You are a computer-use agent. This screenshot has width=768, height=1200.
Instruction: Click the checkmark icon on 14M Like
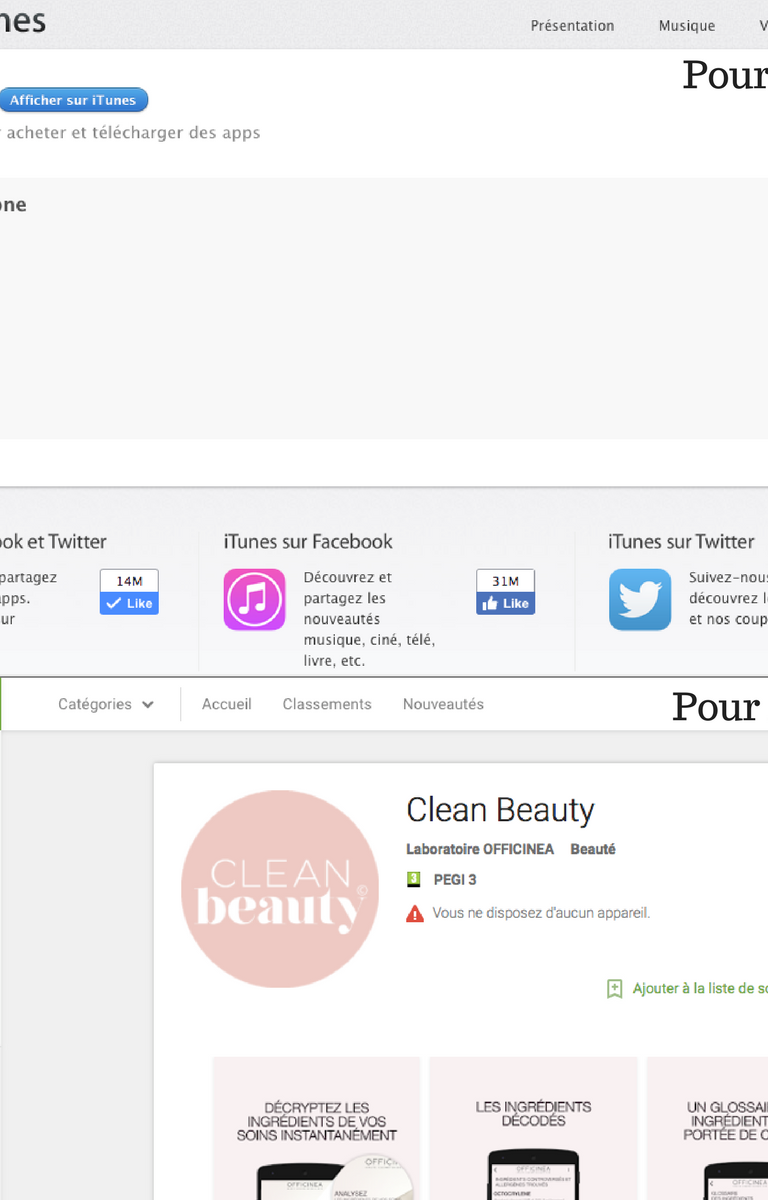tap(113, 603)
